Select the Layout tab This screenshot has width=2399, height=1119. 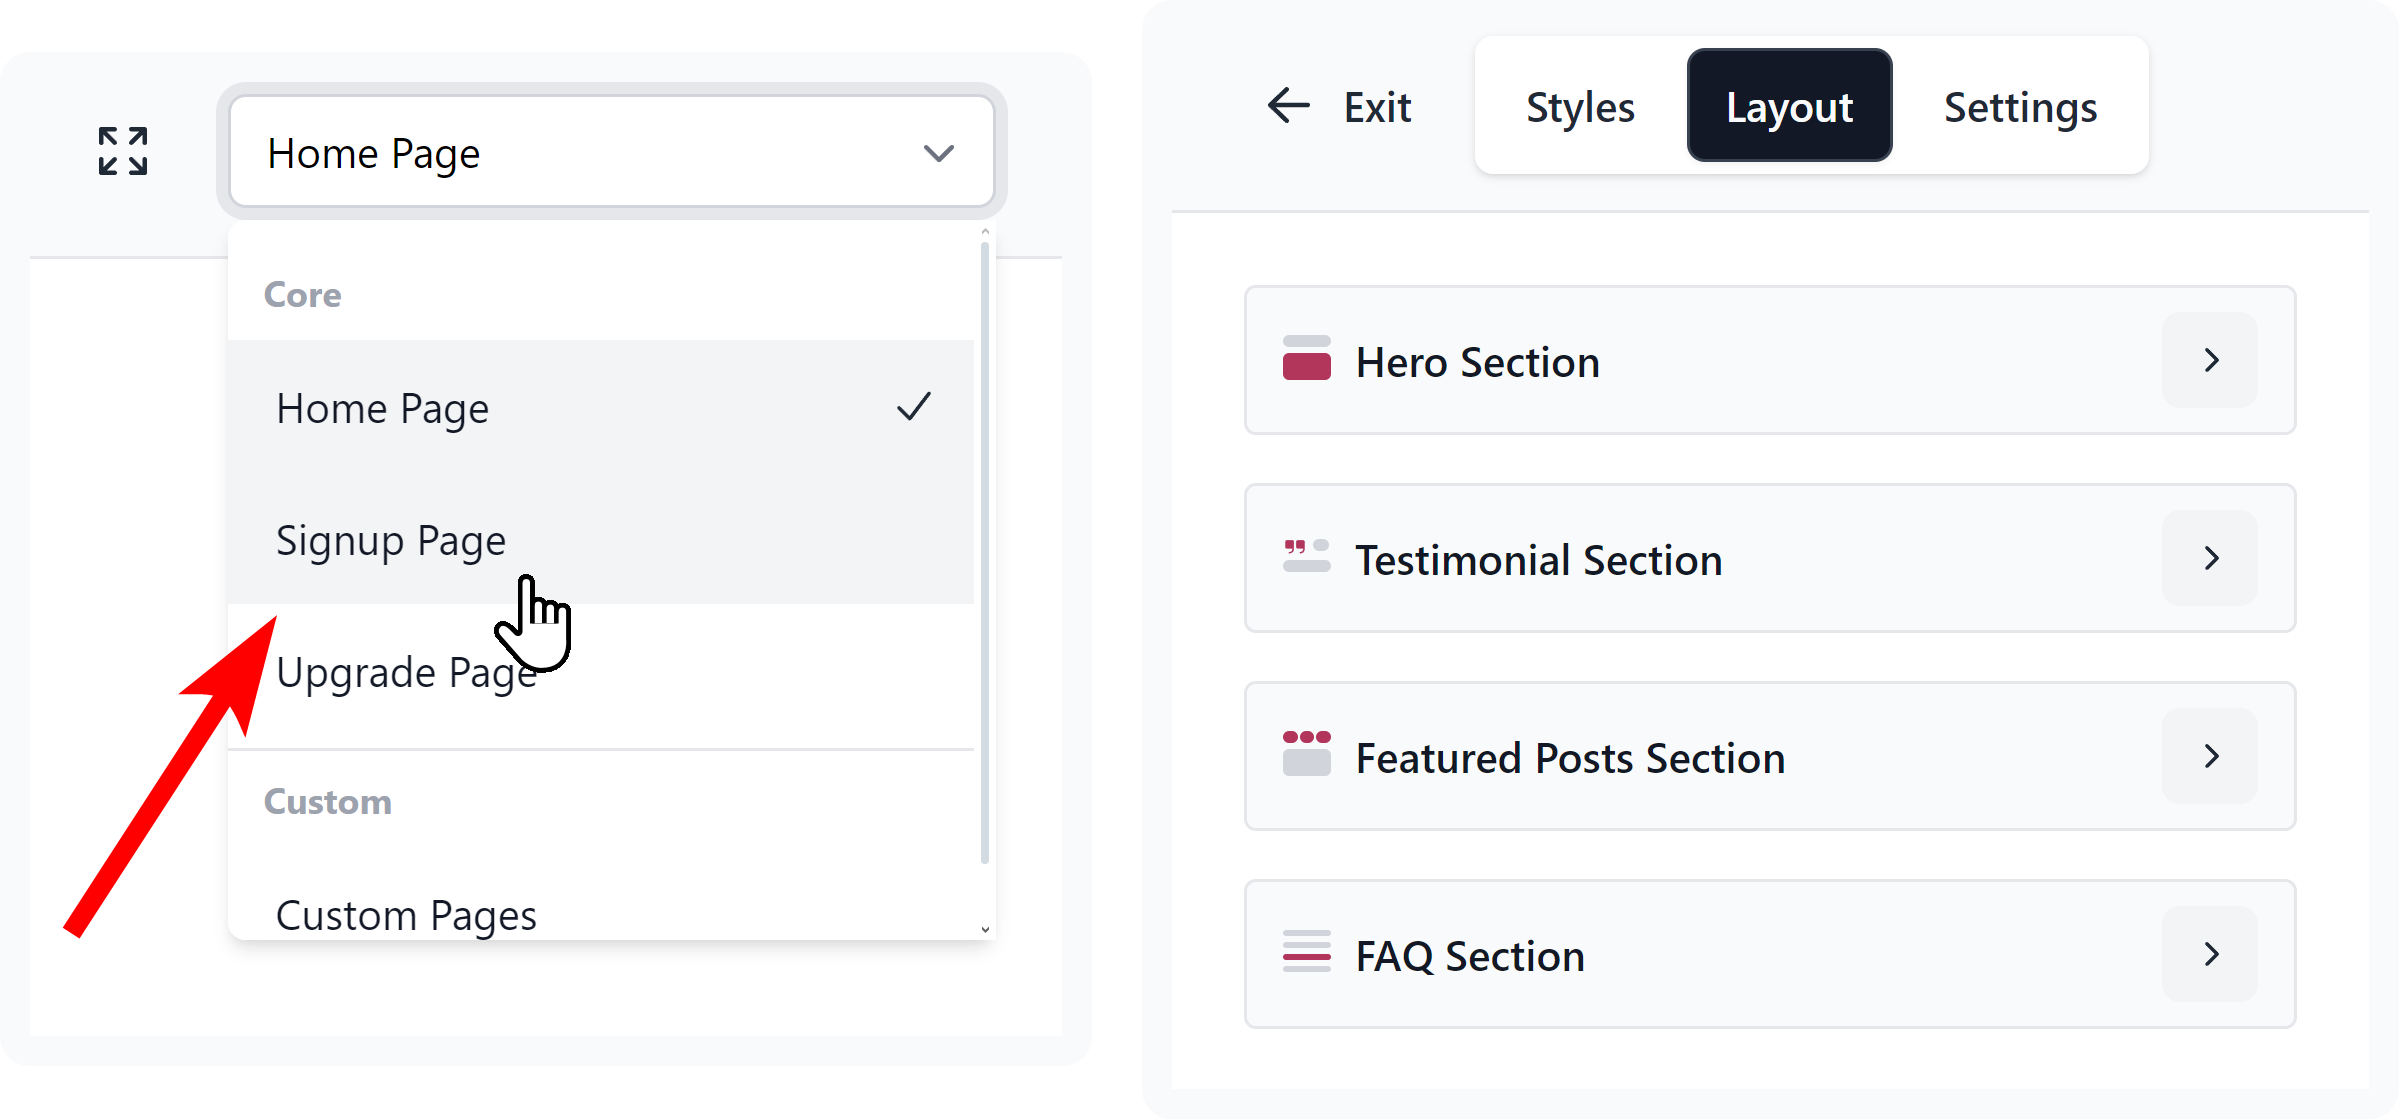(1789, 107)
